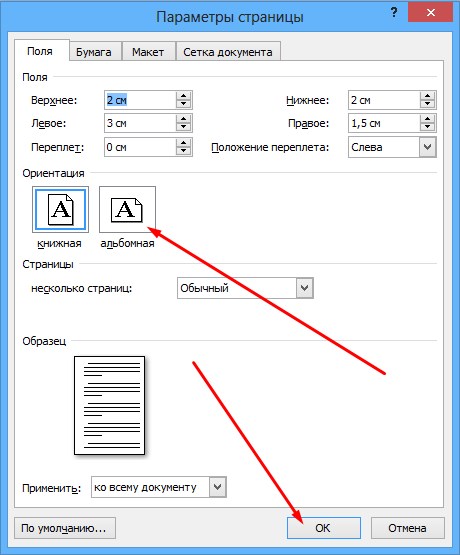
Task: Decrease the Левое margin value
Action: pos(184,127)
